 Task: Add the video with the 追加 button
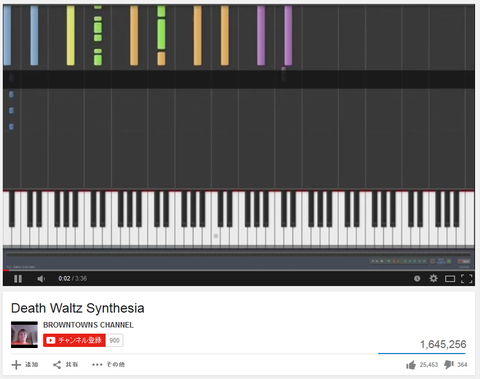pyautogui.click(x=25, y=365)
